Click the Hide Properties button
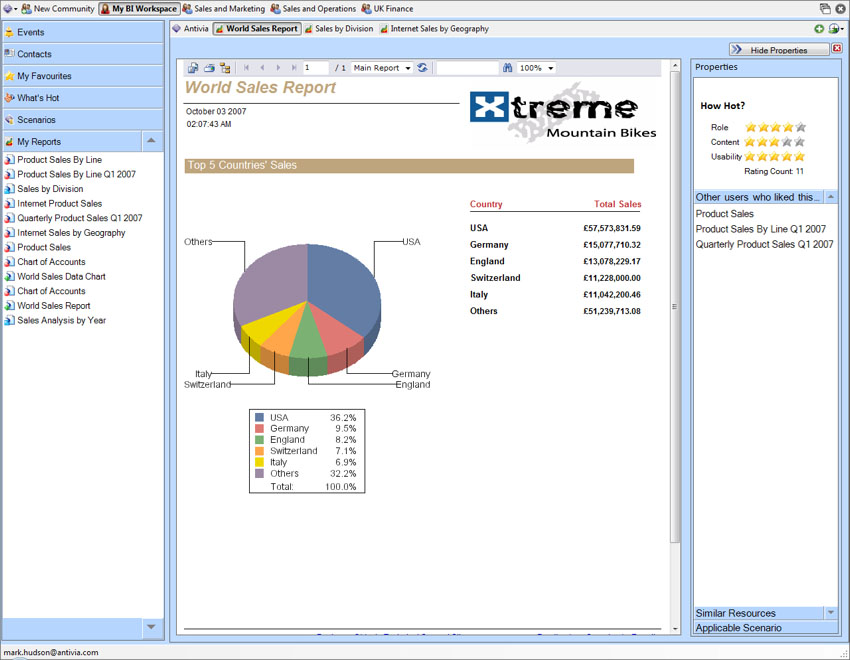Screen dimensions: 850x660 778,50
